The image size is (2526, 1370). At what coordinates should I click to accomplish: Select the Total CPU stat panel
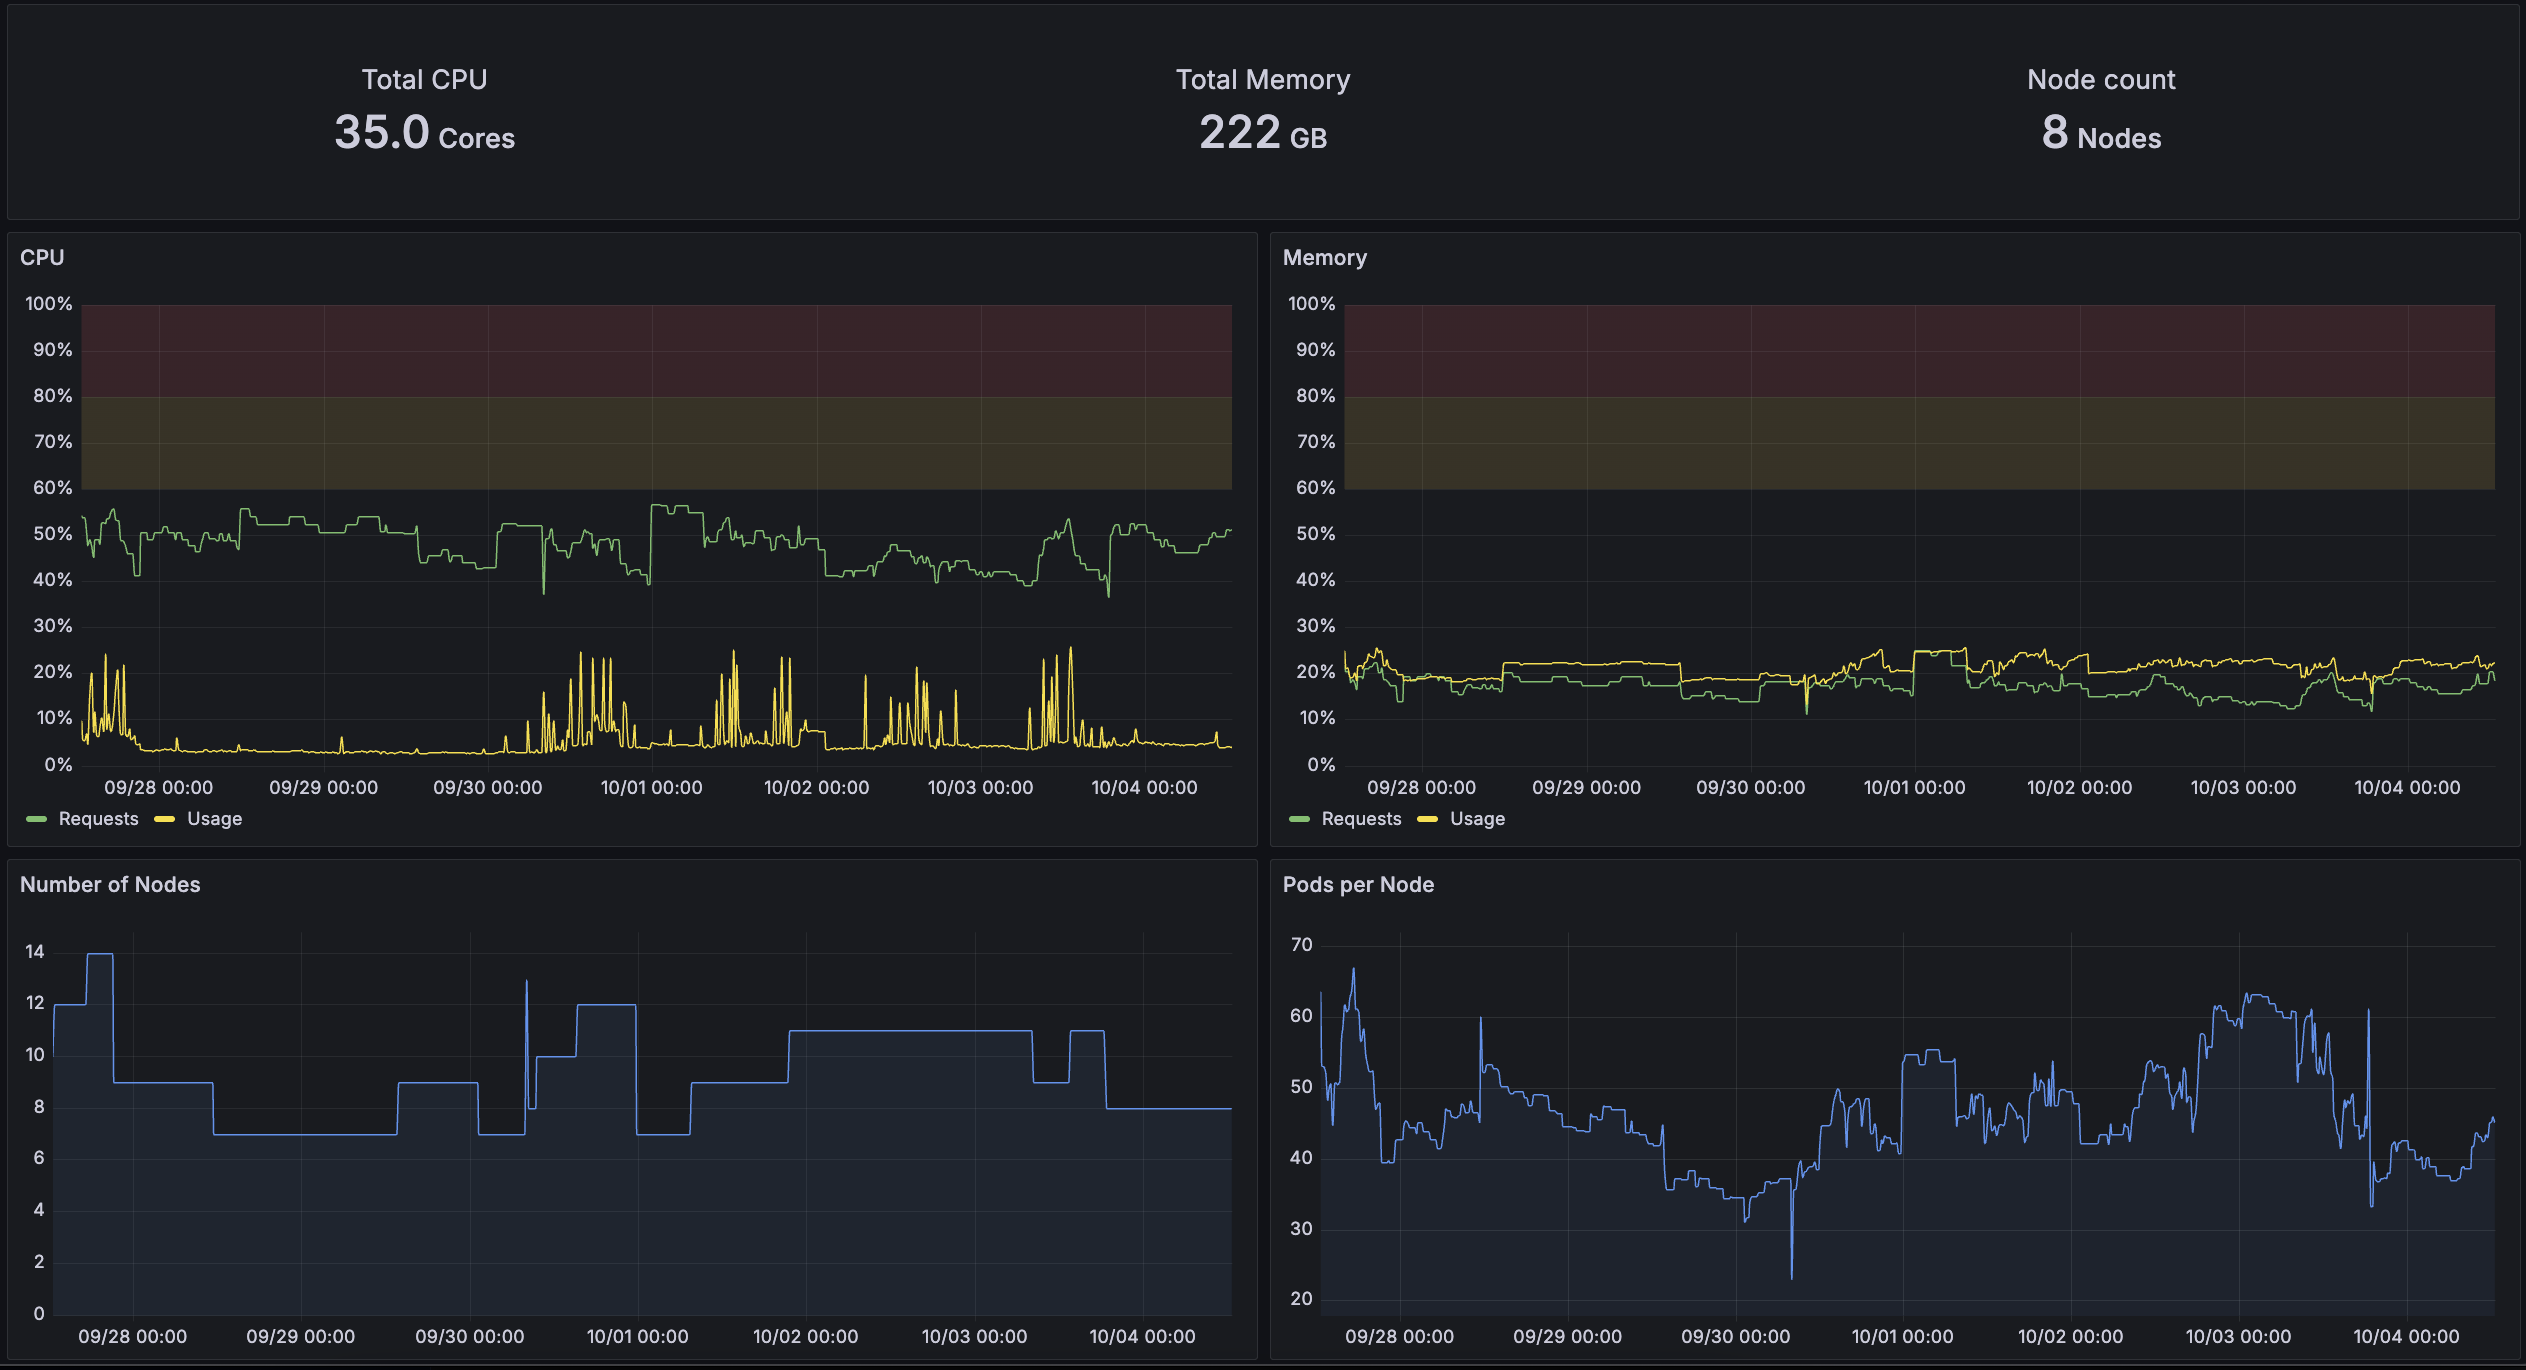pyautogui.click(x=424, y=110)
